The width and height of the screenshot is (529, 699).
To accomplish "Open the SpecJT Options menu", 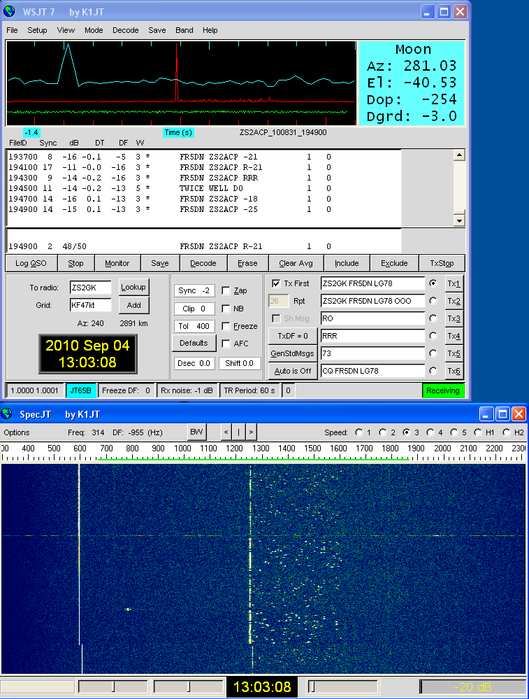I will click(16, 432).
